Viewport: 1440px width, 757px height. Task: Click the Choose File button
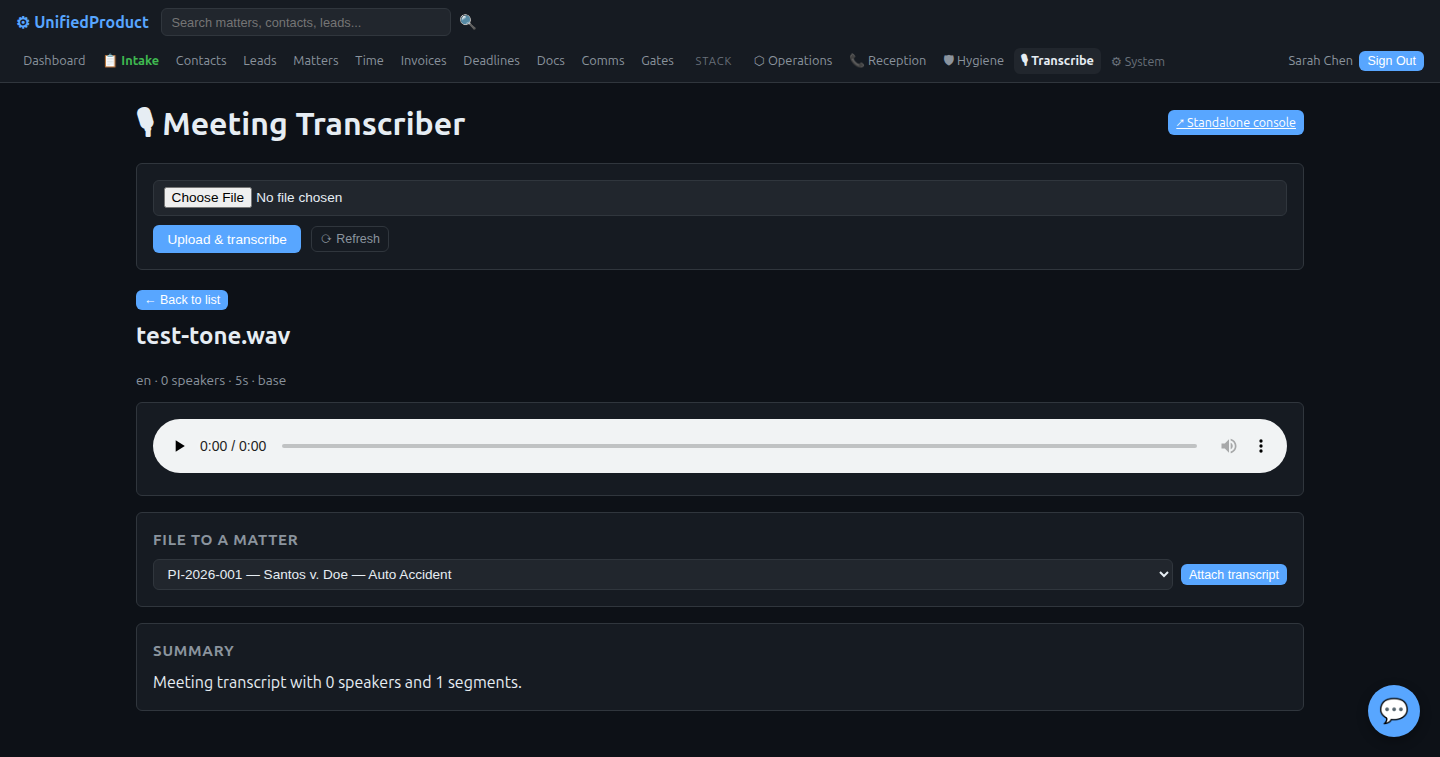point(207,198)
